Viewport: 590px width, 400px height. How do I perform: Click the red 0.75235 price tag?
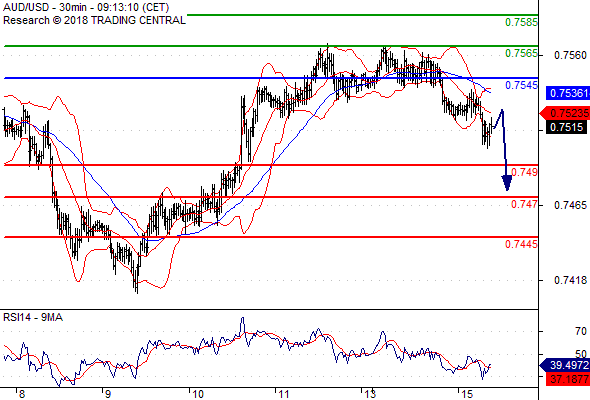[x=565, y=113]
